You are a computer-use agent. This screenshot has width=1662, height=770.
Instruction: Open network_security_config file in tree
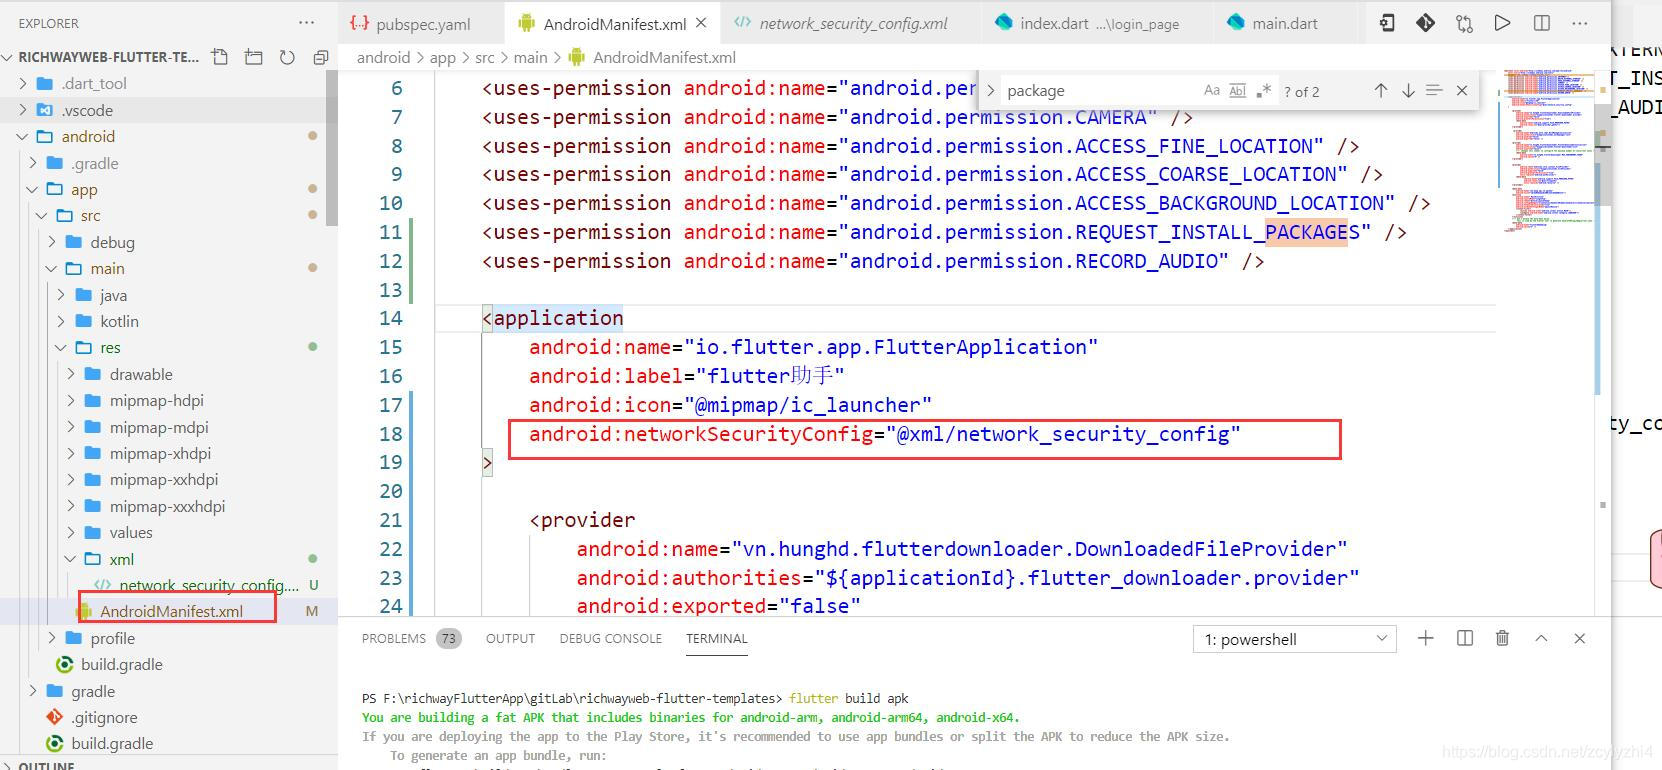coord(208,585)
